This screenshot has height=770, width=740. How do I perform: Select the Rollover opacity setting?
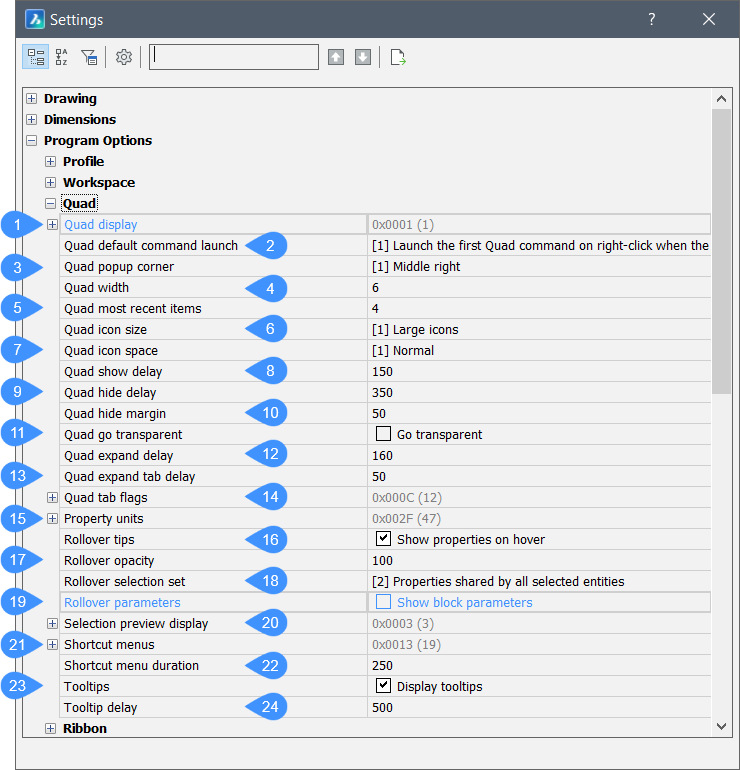point(109,560)
